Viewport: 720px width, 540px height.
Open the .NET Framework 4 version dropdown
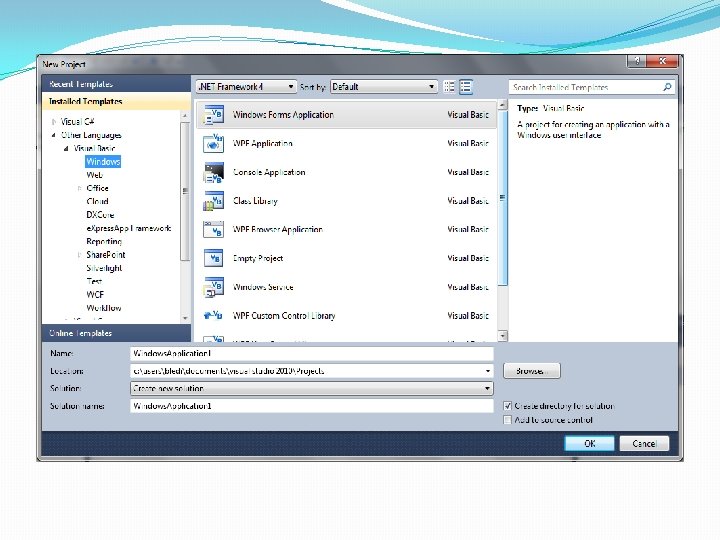246,87
